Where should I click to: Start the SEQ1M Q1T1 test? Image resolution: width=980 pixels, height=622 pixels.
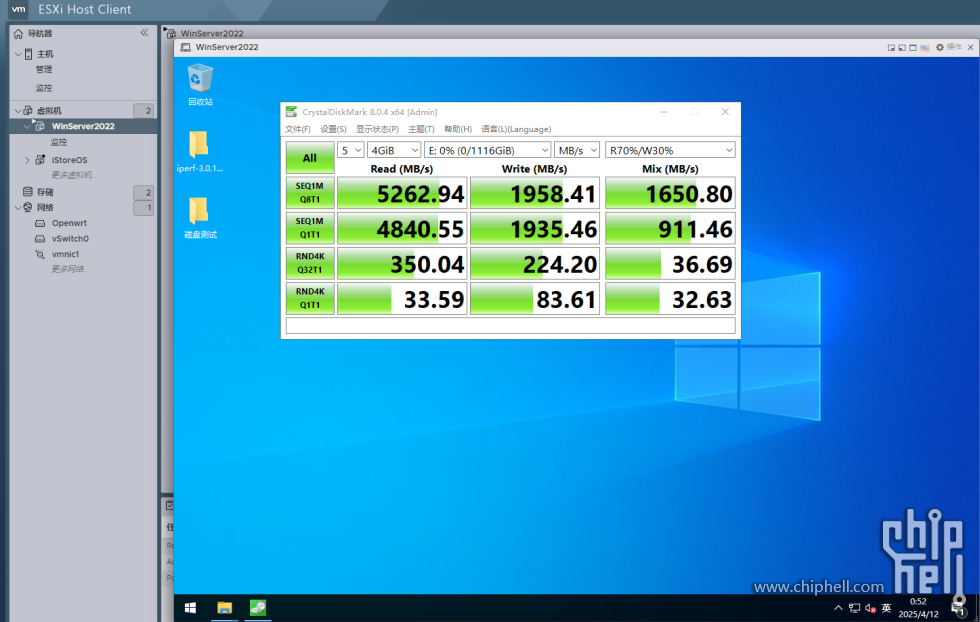[310, 228]
